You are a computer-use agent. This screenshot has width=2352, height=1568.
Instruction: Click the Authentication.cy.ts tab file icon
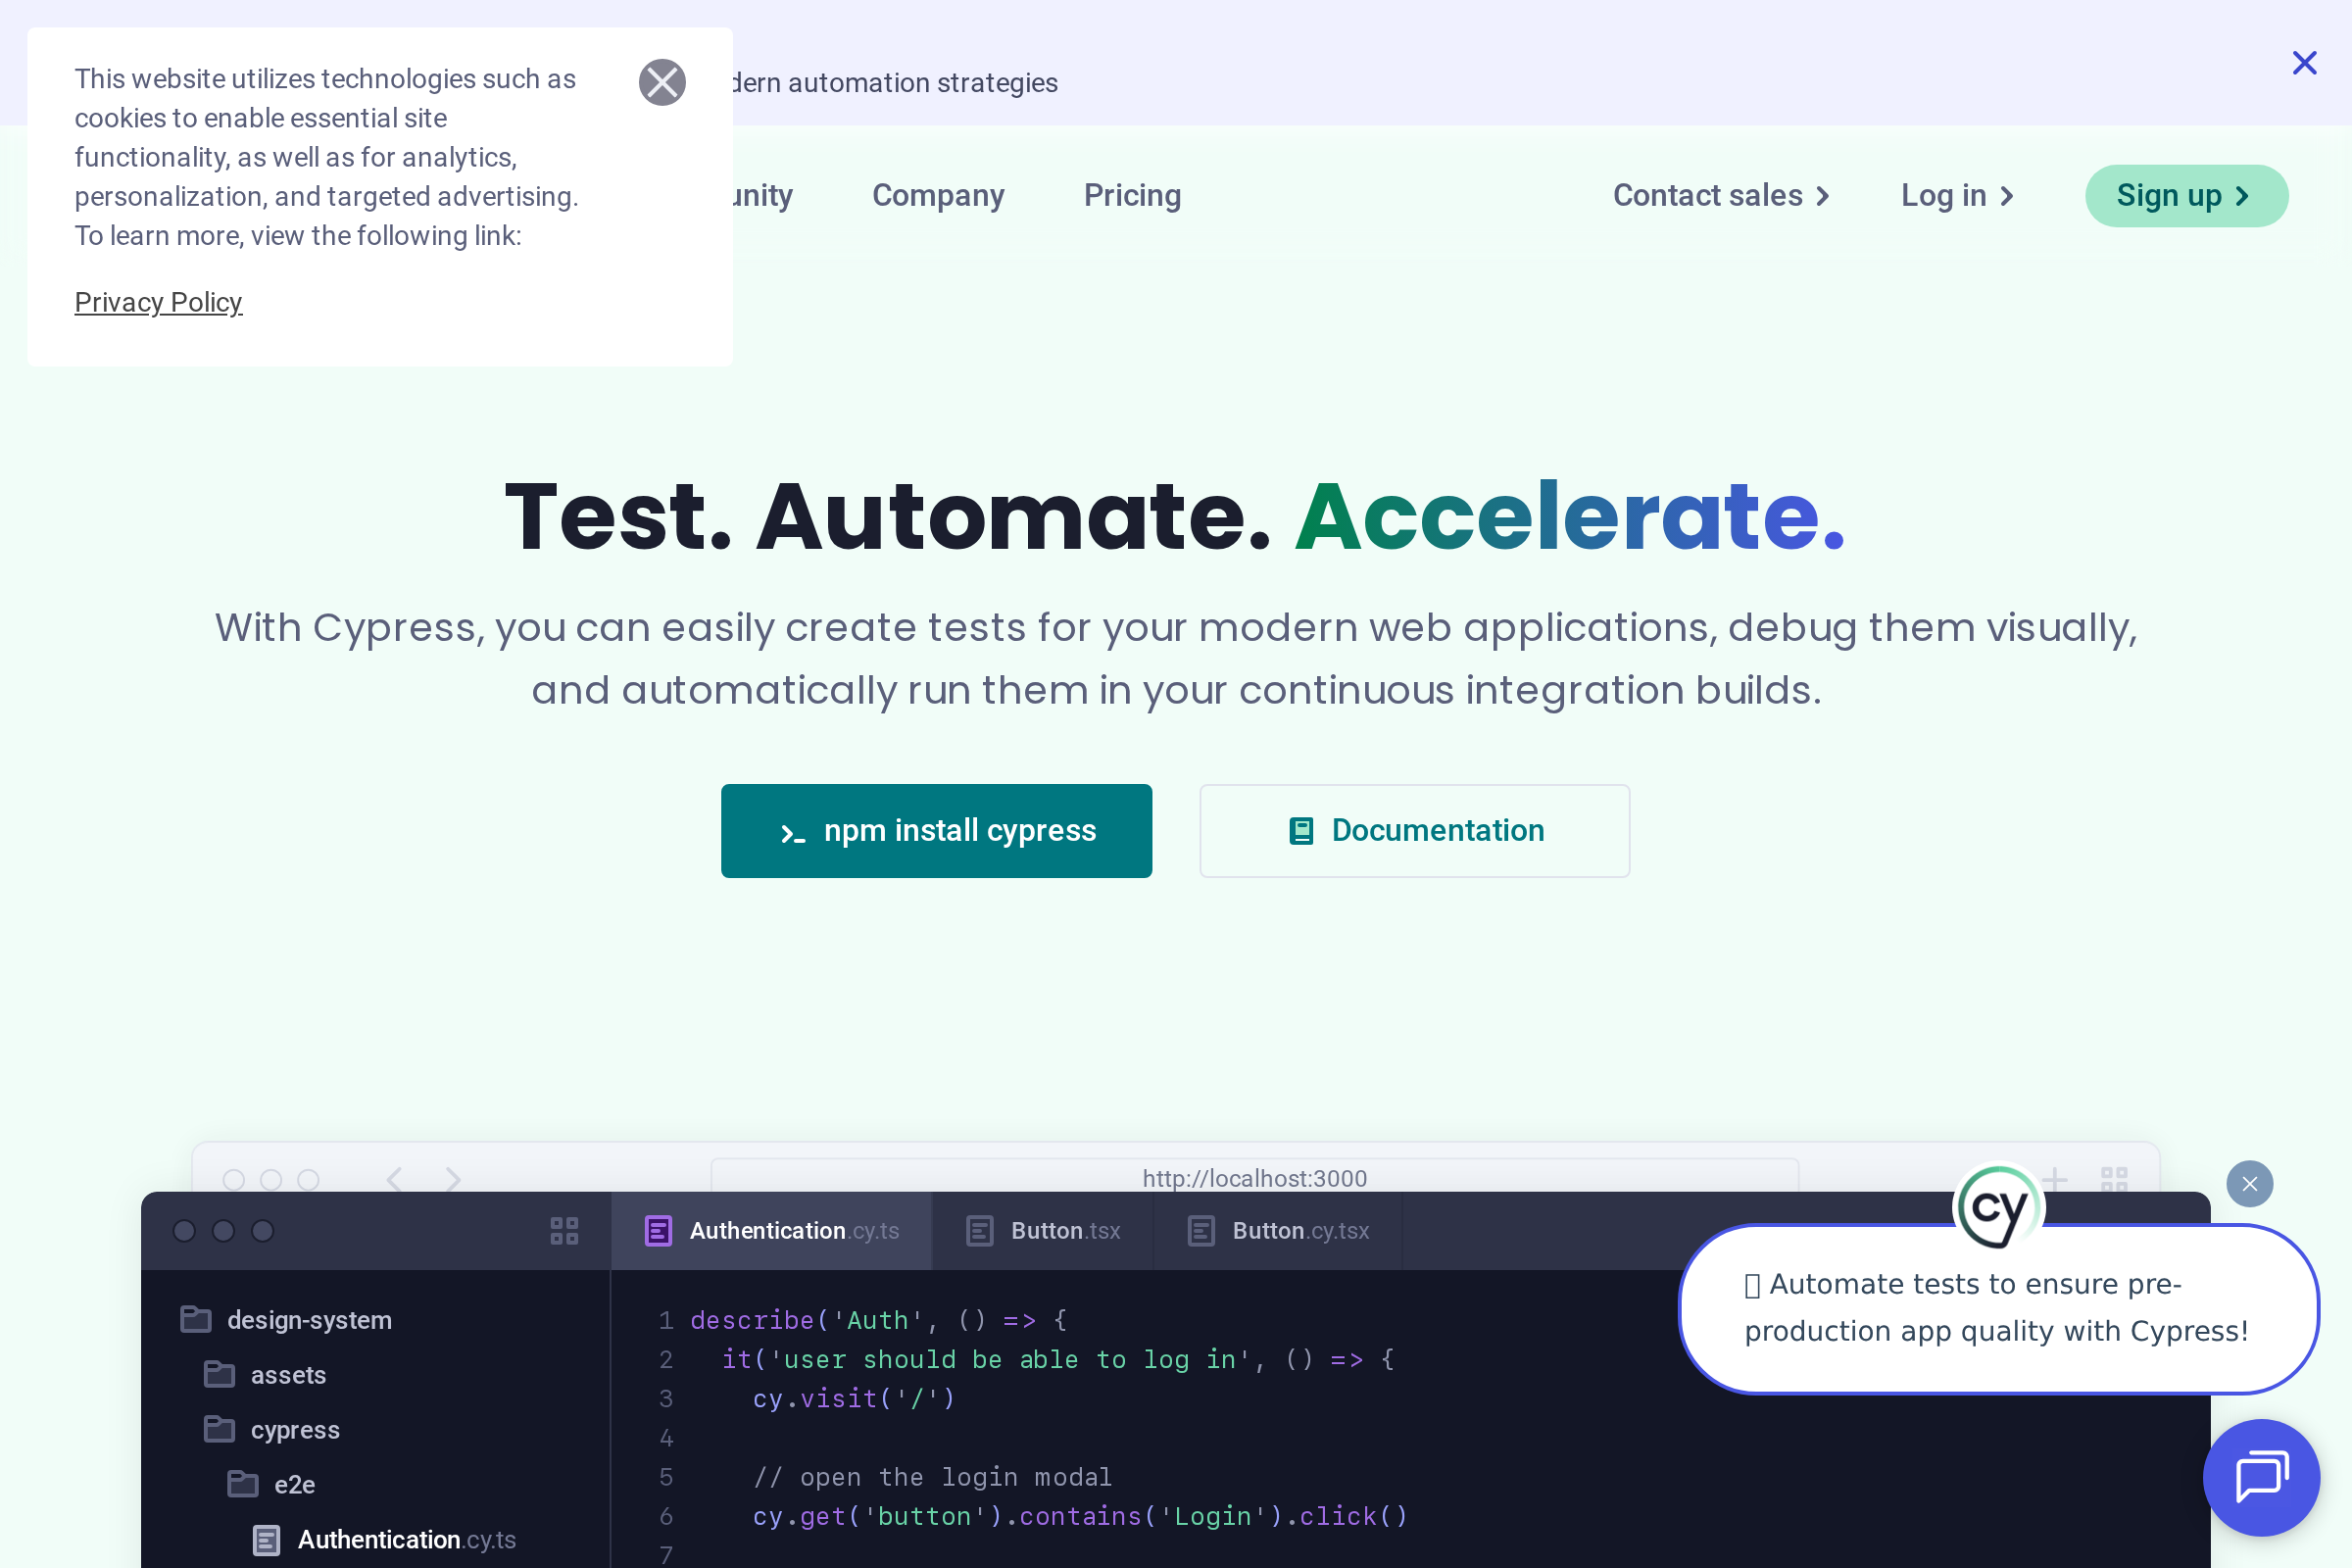[x=658, y=1231]
